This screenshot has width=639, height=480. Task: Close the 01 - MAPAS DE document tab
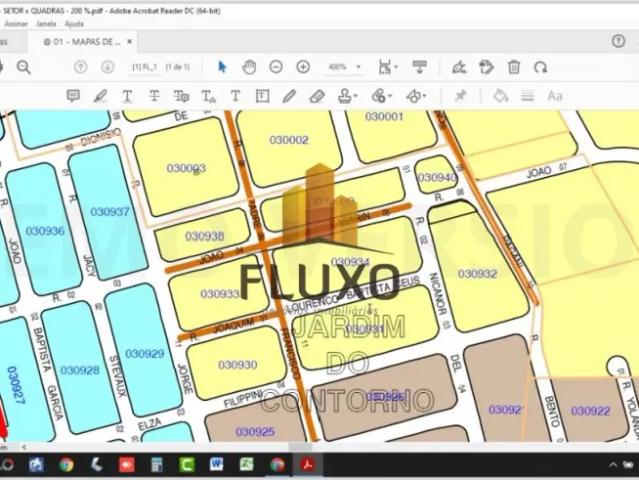[x=130, y=42]
